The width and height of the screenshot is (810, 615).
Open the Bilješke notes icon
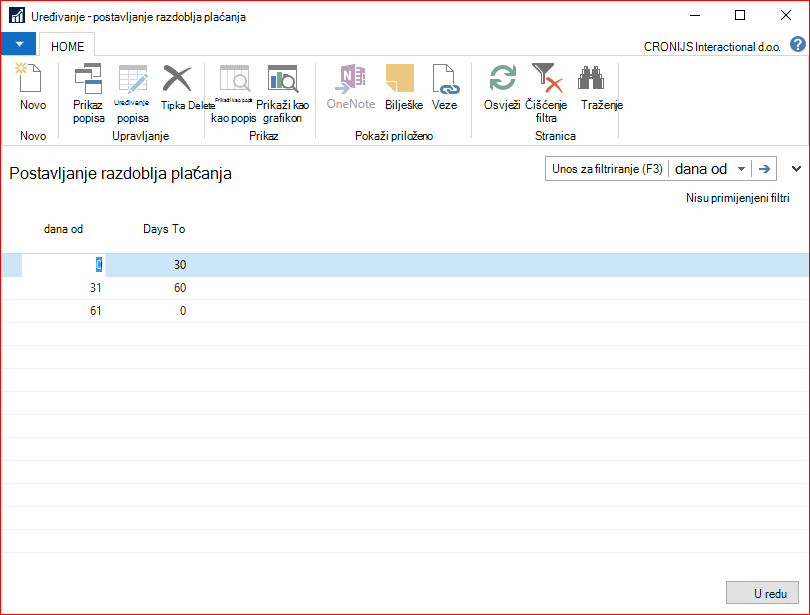pos(400,78)
